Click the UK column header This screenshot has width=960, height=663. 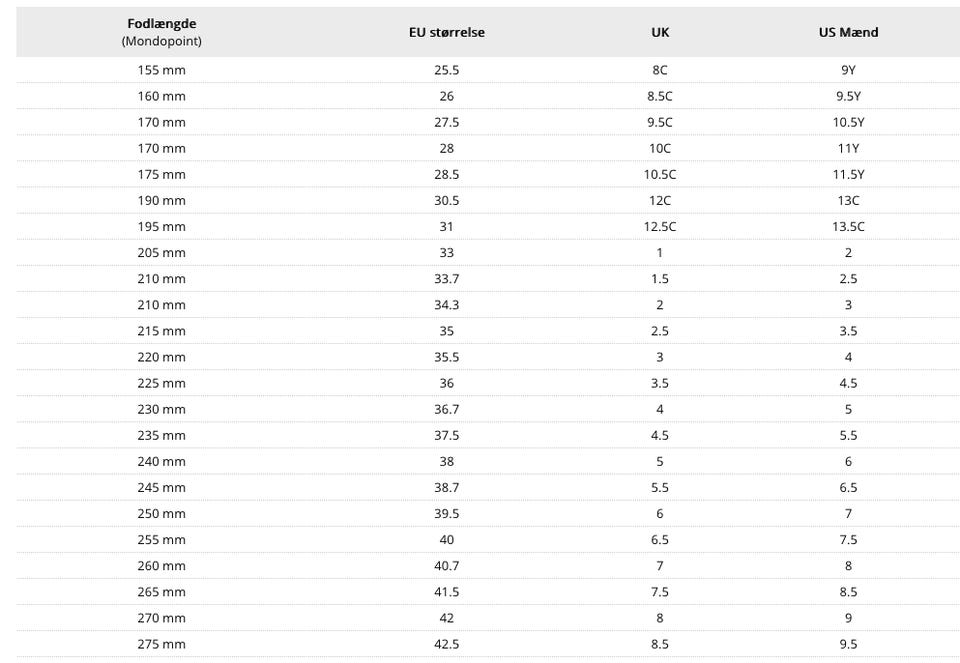coord(660,32)
